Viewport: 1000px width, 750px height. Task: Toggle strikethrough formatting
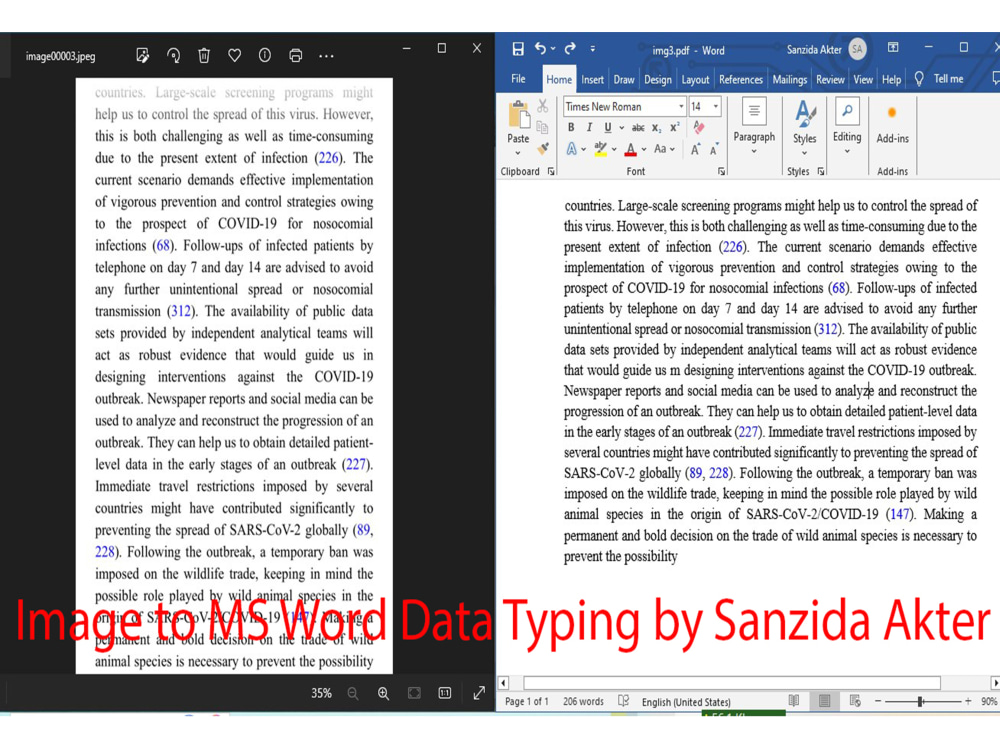(638, 128)
